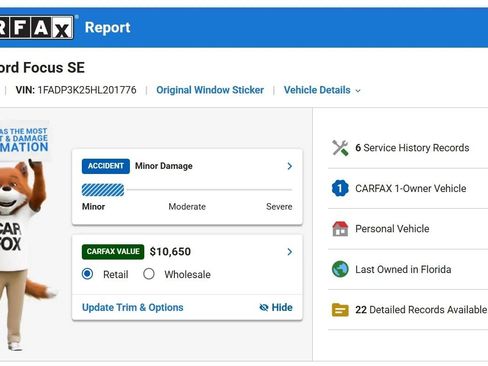Click CARFAX 1-Owner Vehicle text
The width and height of the screenshot is (488, 366).
point(411,188)
